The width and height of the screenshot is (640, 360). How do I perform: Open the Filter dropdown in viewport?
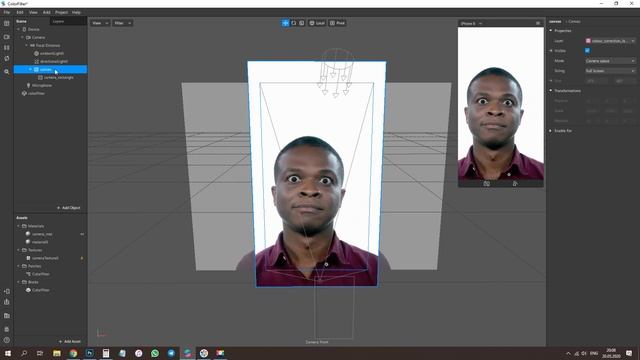tap(122, 23)
